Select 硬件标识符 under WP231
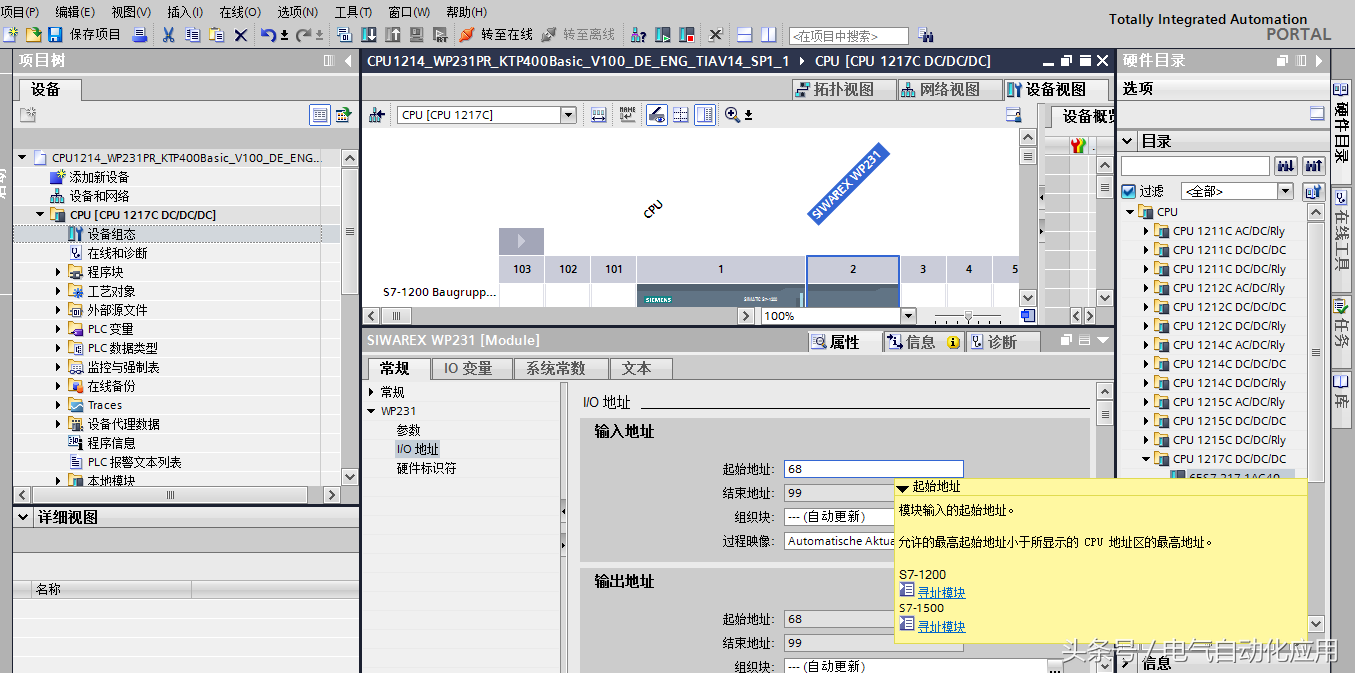Screen dimensions: 1355x673 426,468
